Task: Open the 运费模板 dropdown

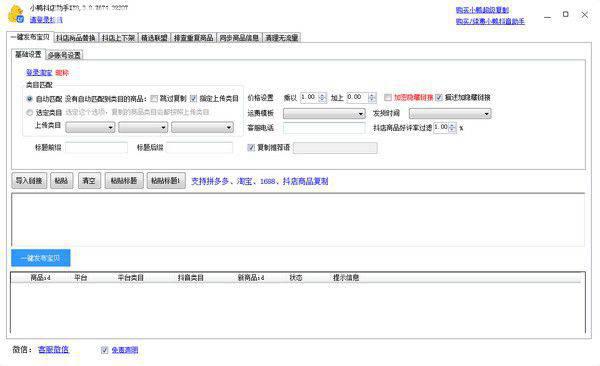Action: (x=324, y=113)
